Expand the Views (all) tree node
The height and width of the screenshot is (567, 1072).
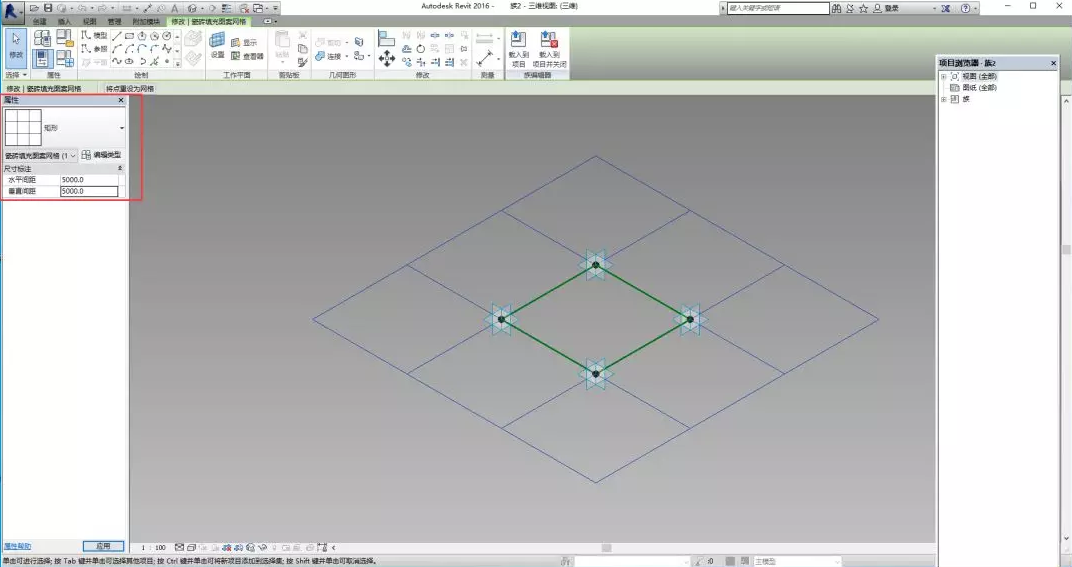(943, 76)
